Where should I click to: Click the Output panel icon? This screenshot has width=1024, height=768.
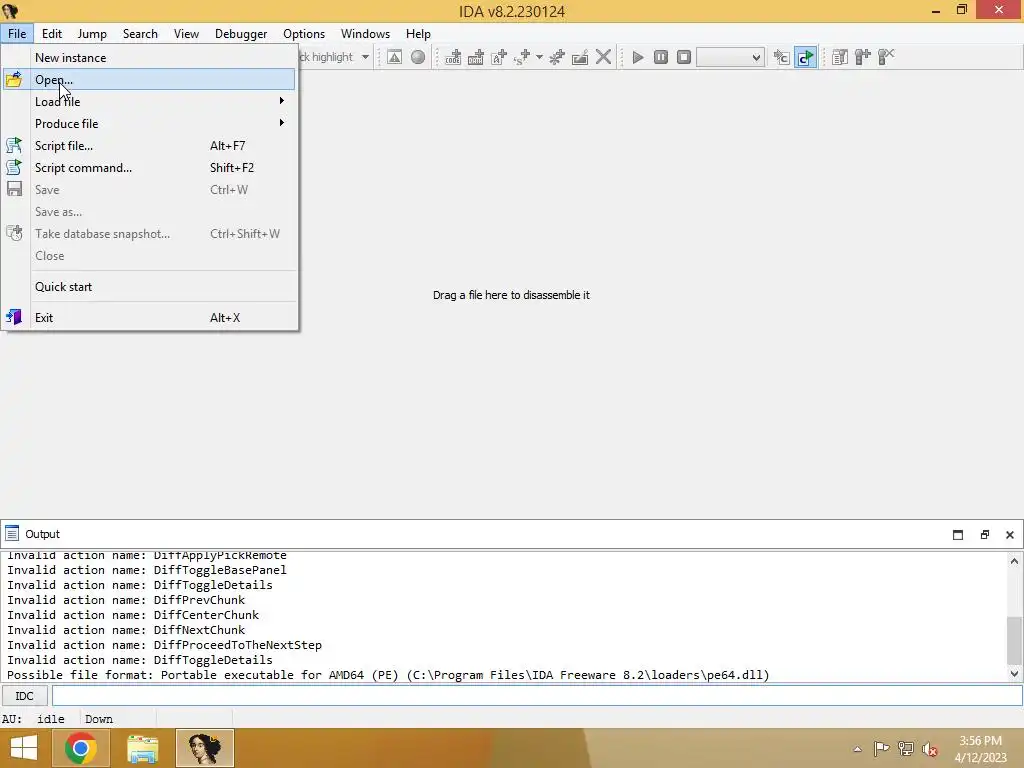pyautogui.click(x=12, y=534)
